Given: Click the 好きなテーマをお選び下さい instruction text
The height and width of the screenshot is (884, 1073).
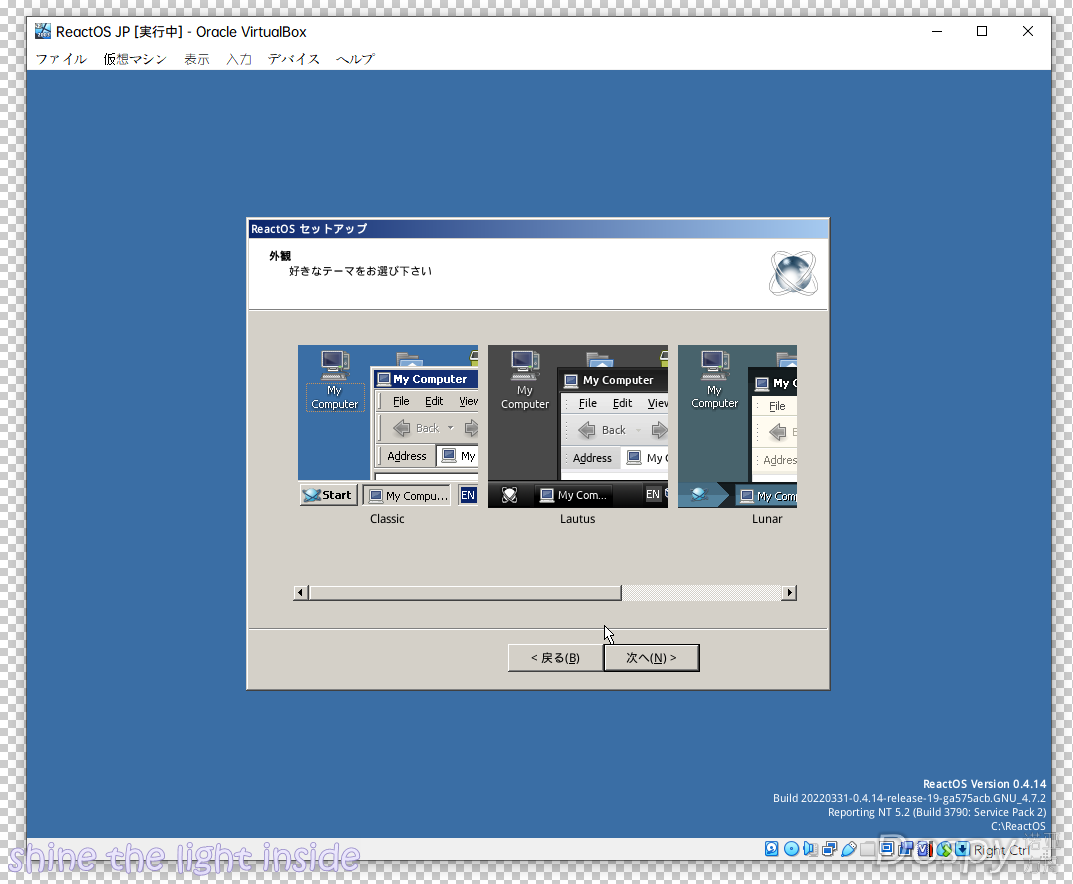Looking at the screenshot, I should 360,271.
